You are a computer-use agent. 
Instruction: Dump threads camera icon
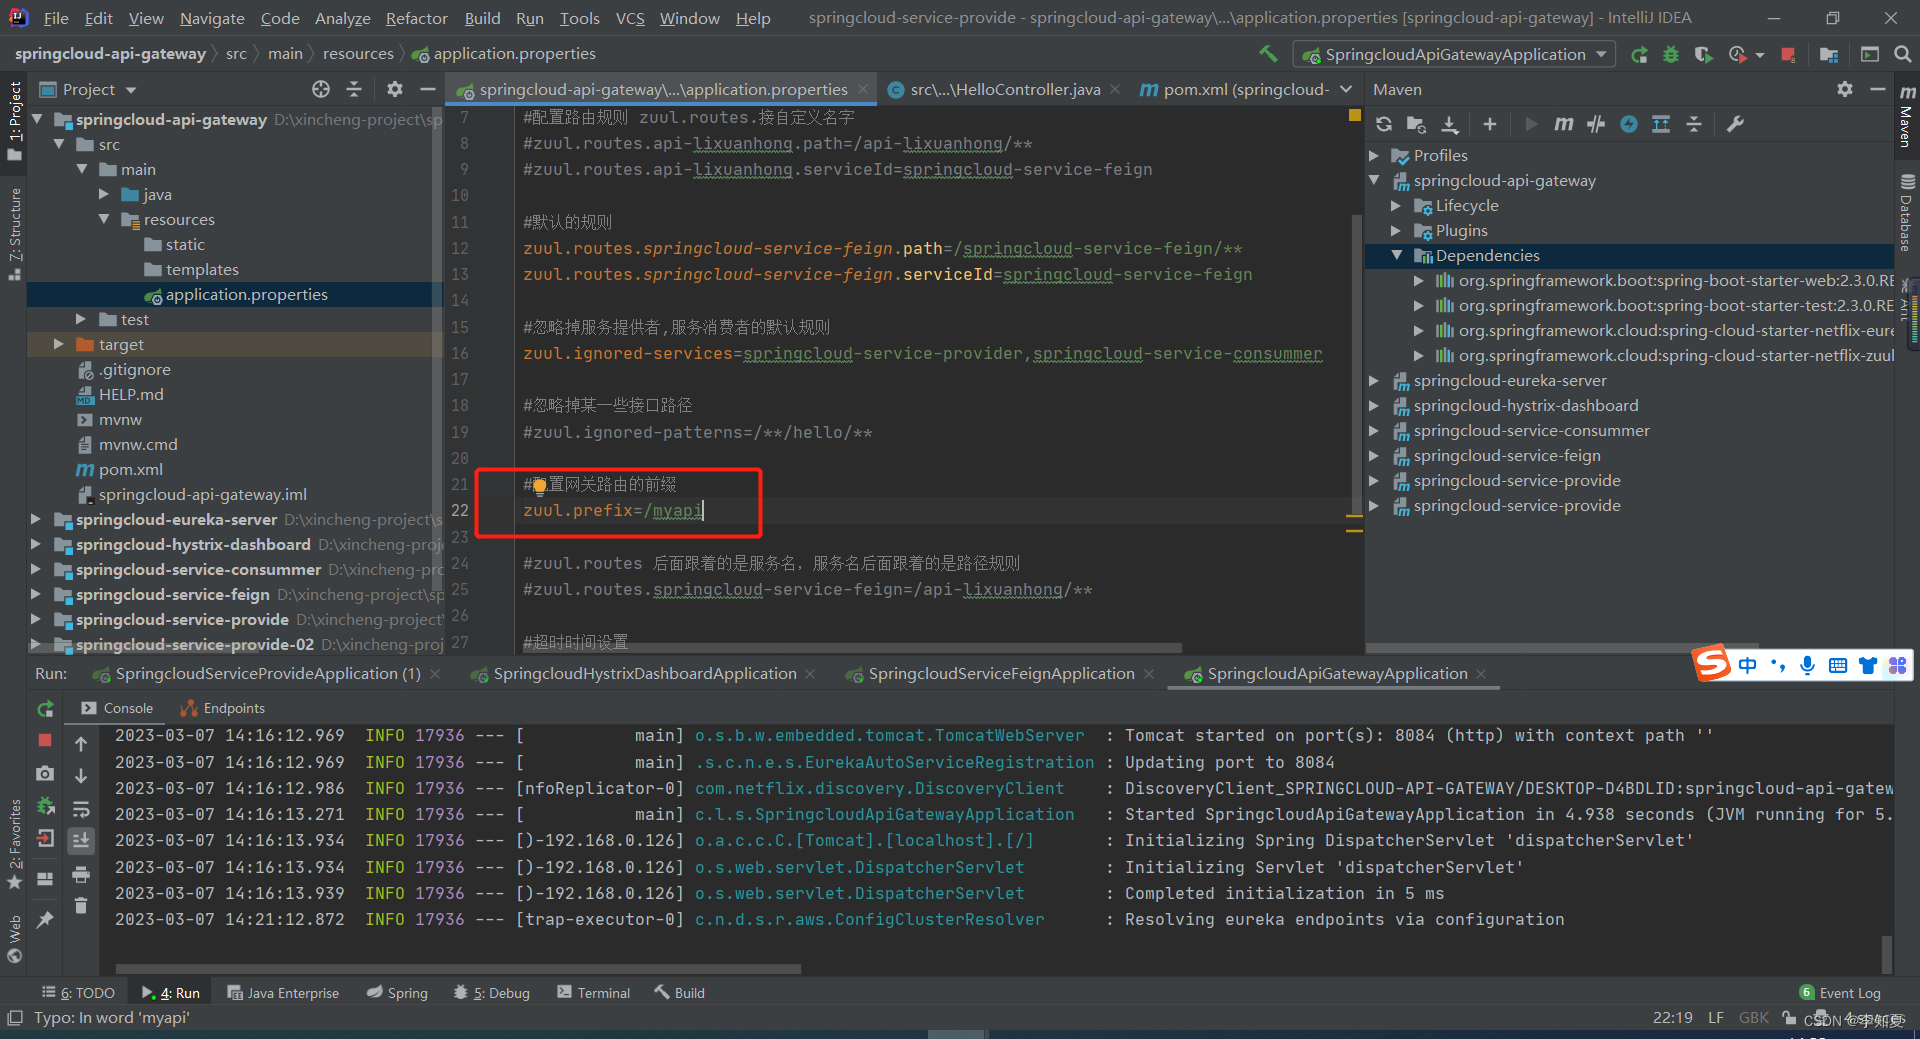45,773
